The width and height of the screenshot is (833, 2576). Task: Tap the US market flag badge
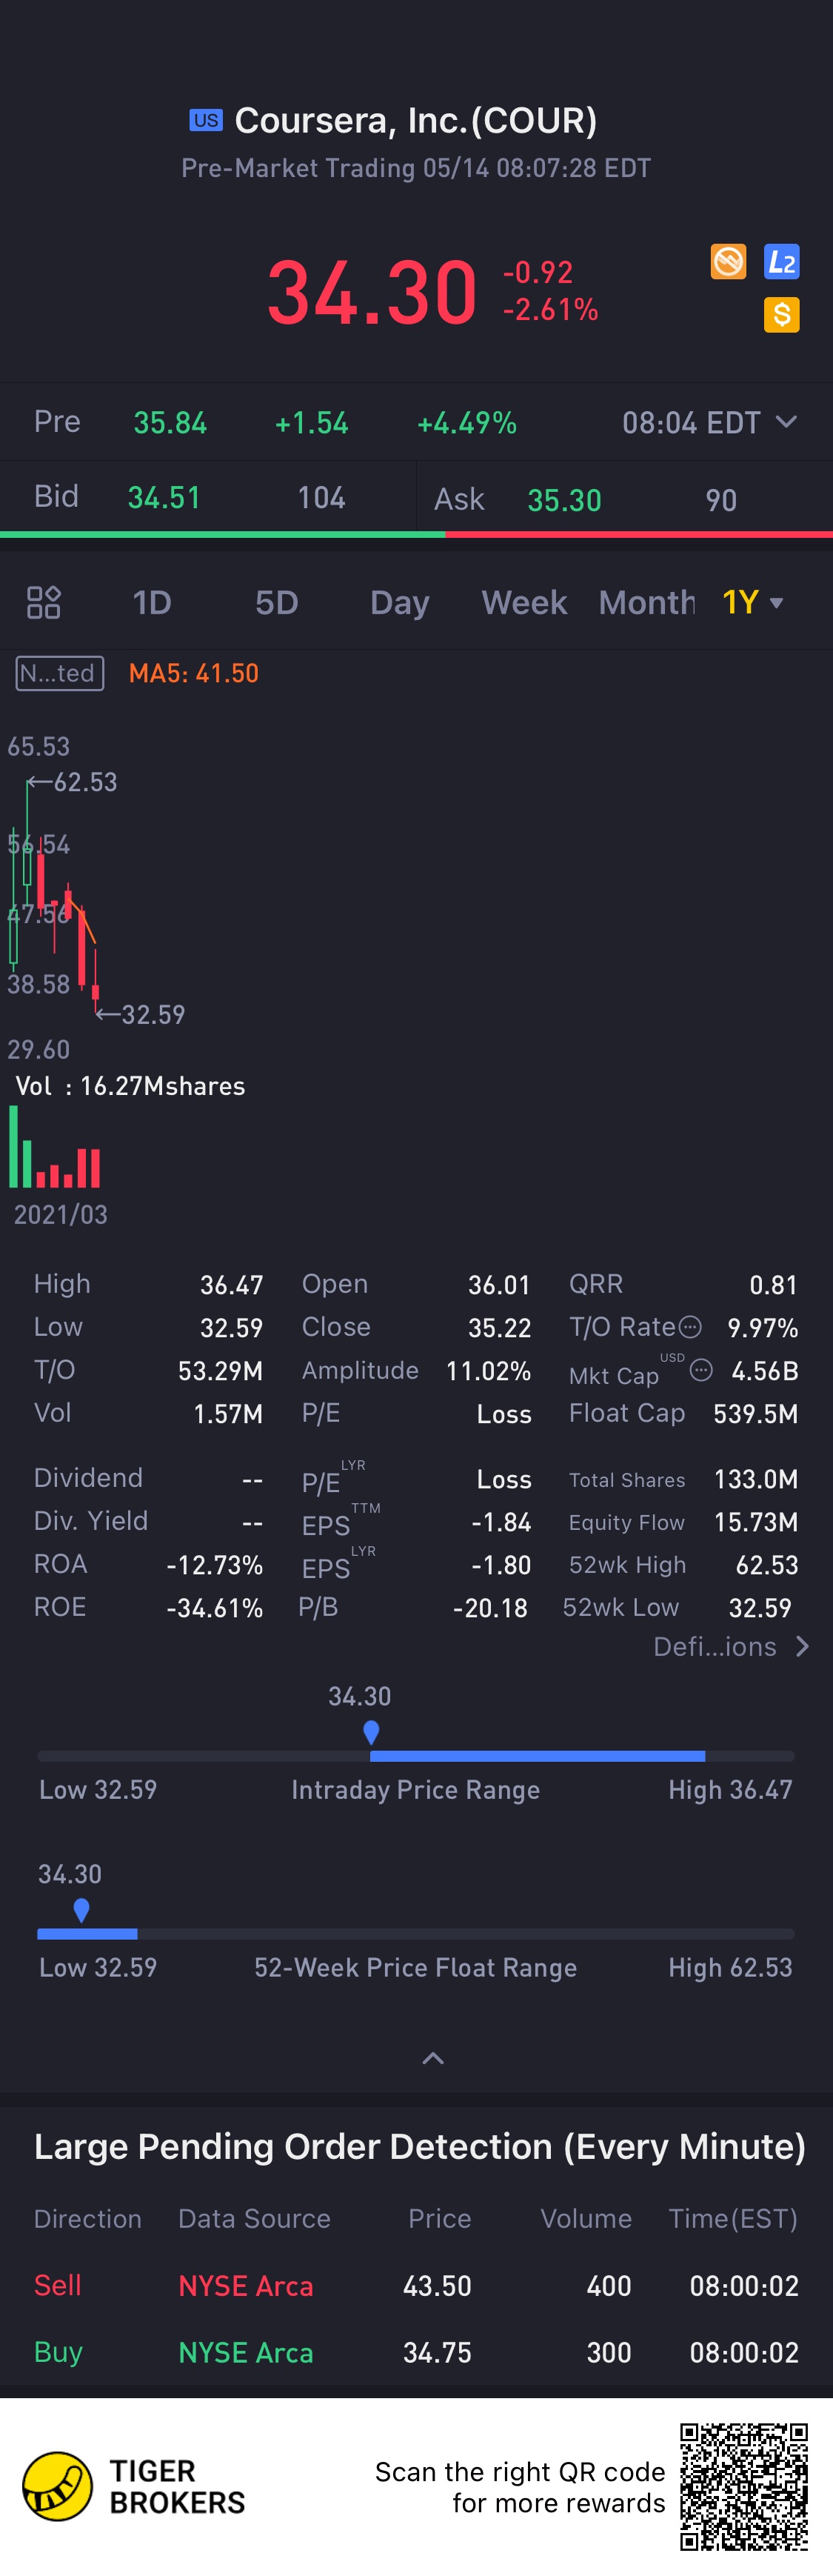point(206,121)
